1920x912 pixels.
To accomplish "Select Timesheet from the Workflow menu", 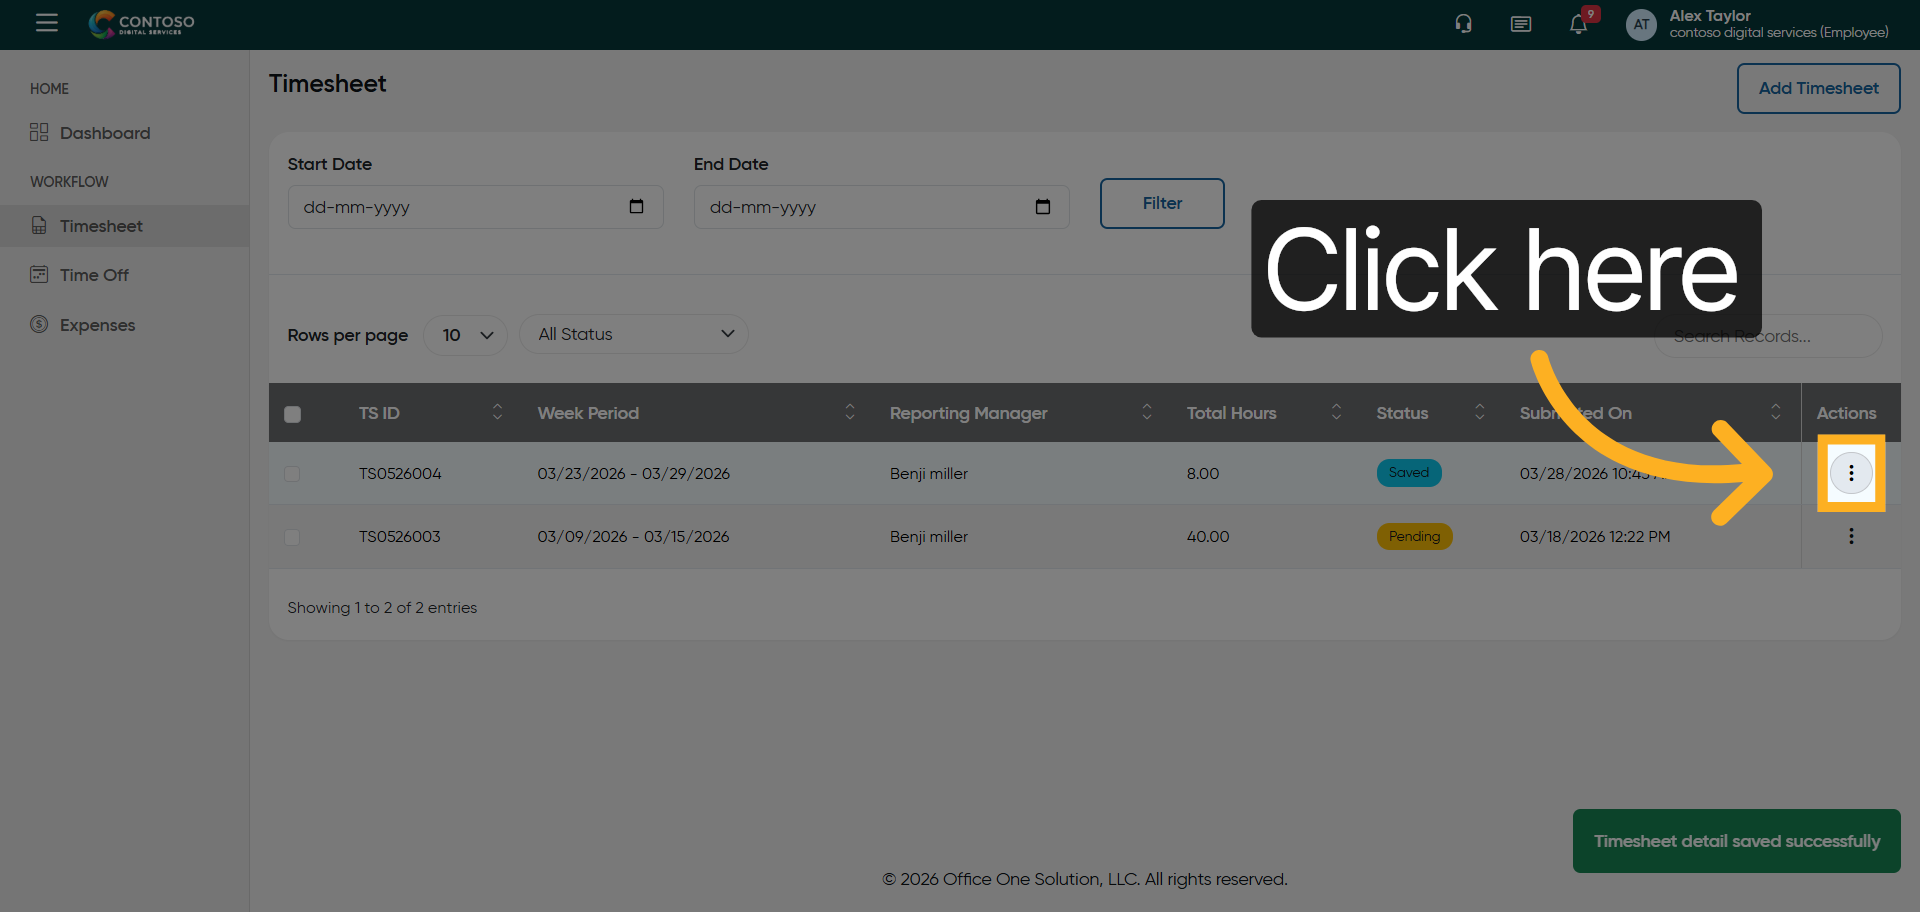I will click(x=102, y=226).
